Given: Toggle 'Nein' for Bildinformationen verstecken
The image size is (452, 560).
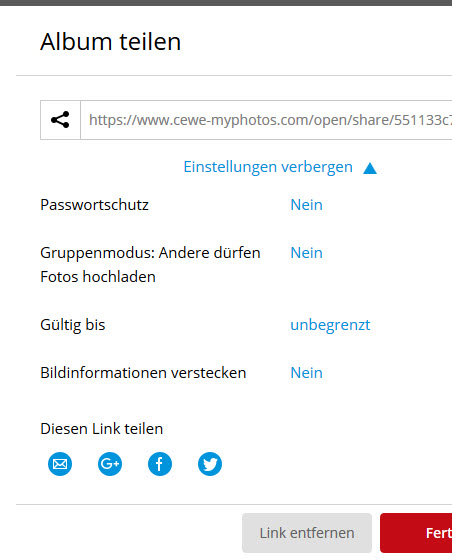Looking at the screenshot, I should 306,373.
